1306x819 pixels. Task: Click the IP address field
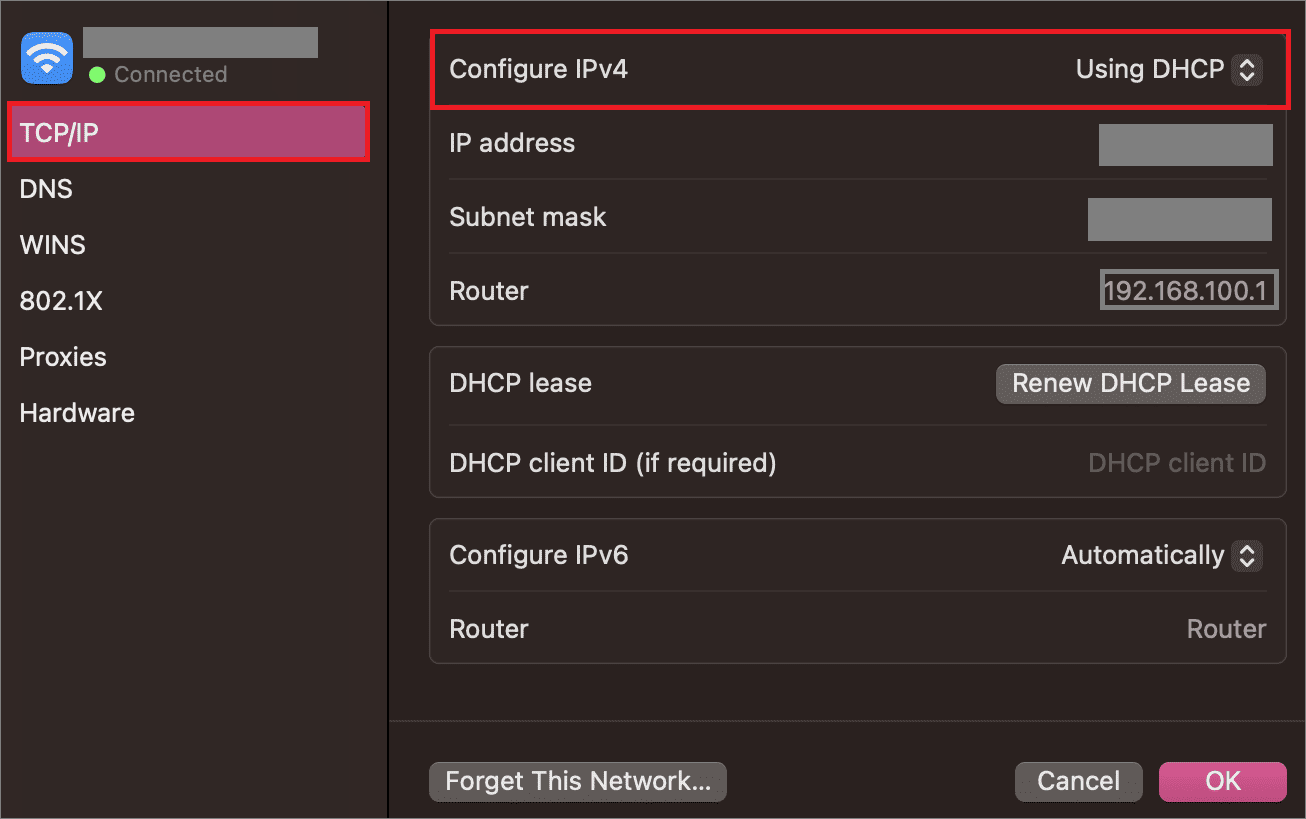point(1185,144)
